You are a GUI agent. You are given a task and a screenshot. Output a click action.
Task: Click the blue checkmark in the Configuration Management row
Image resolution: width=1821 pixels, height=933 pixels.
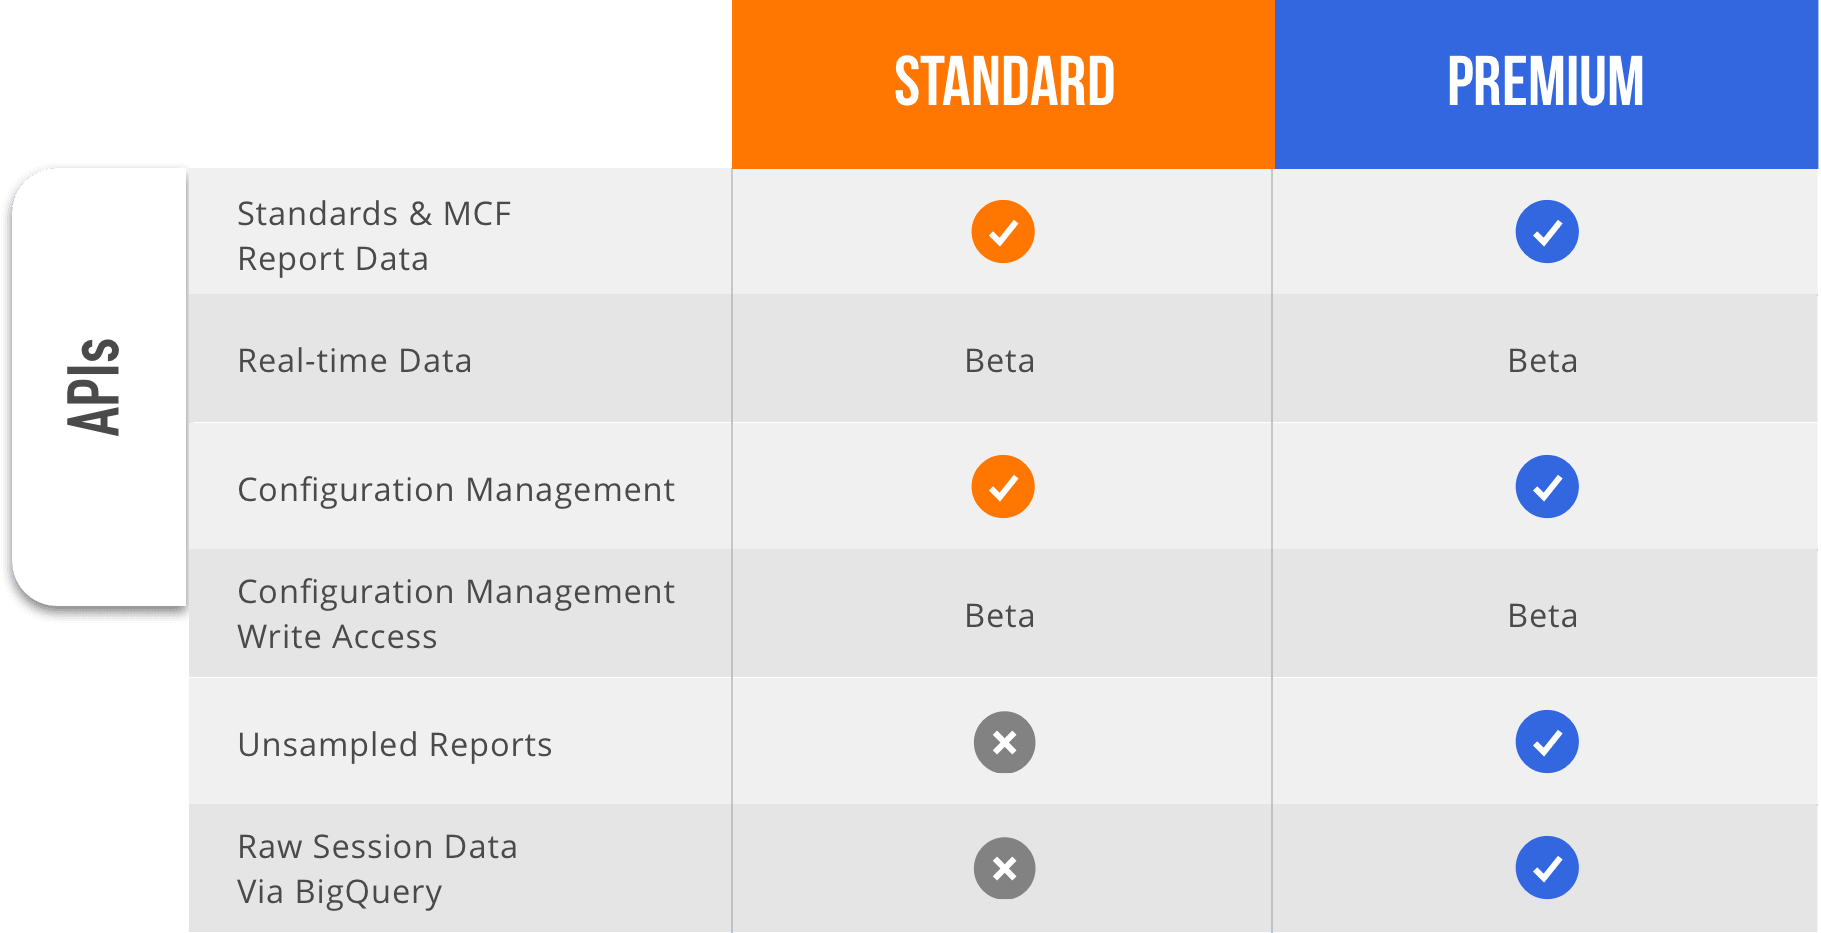click(1547, 487)
